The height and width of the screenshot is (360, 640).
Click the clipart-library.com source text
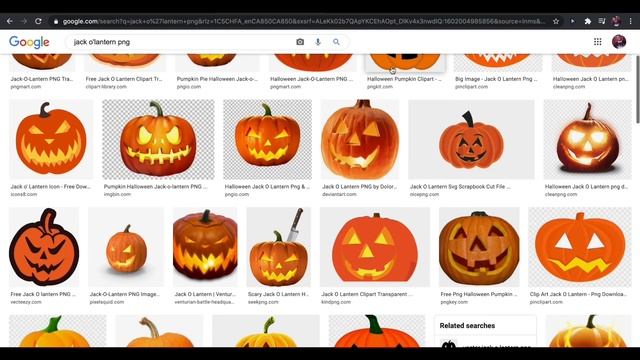106,87
